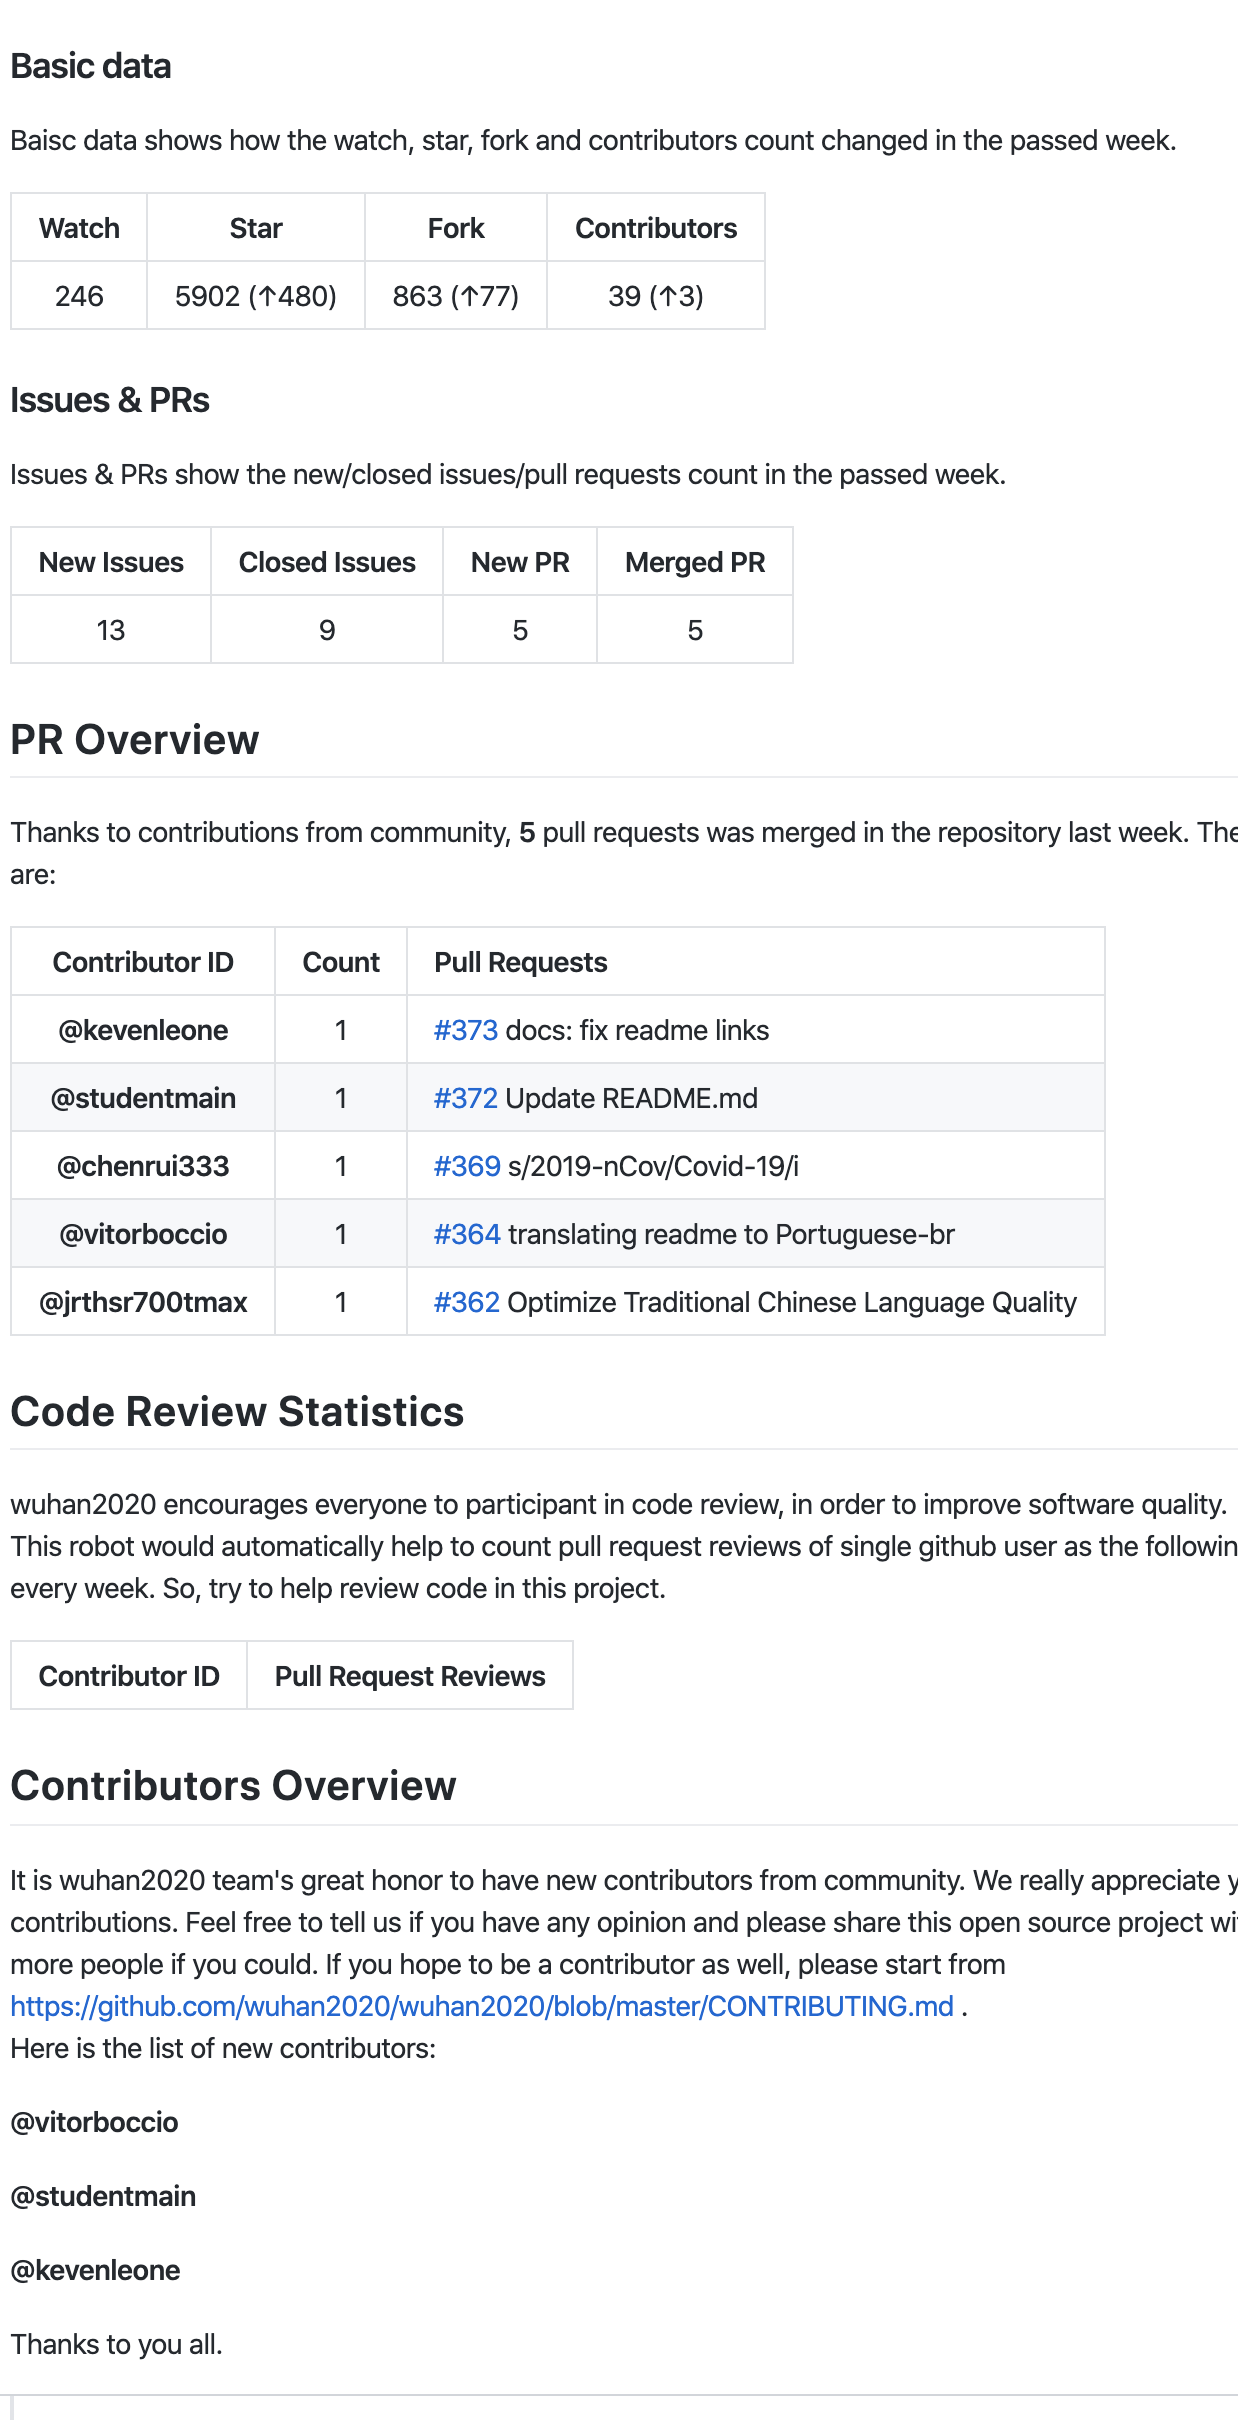1238x2420 pixels.
Task: Select star count 5902 (↑480)
Action: 256,296
